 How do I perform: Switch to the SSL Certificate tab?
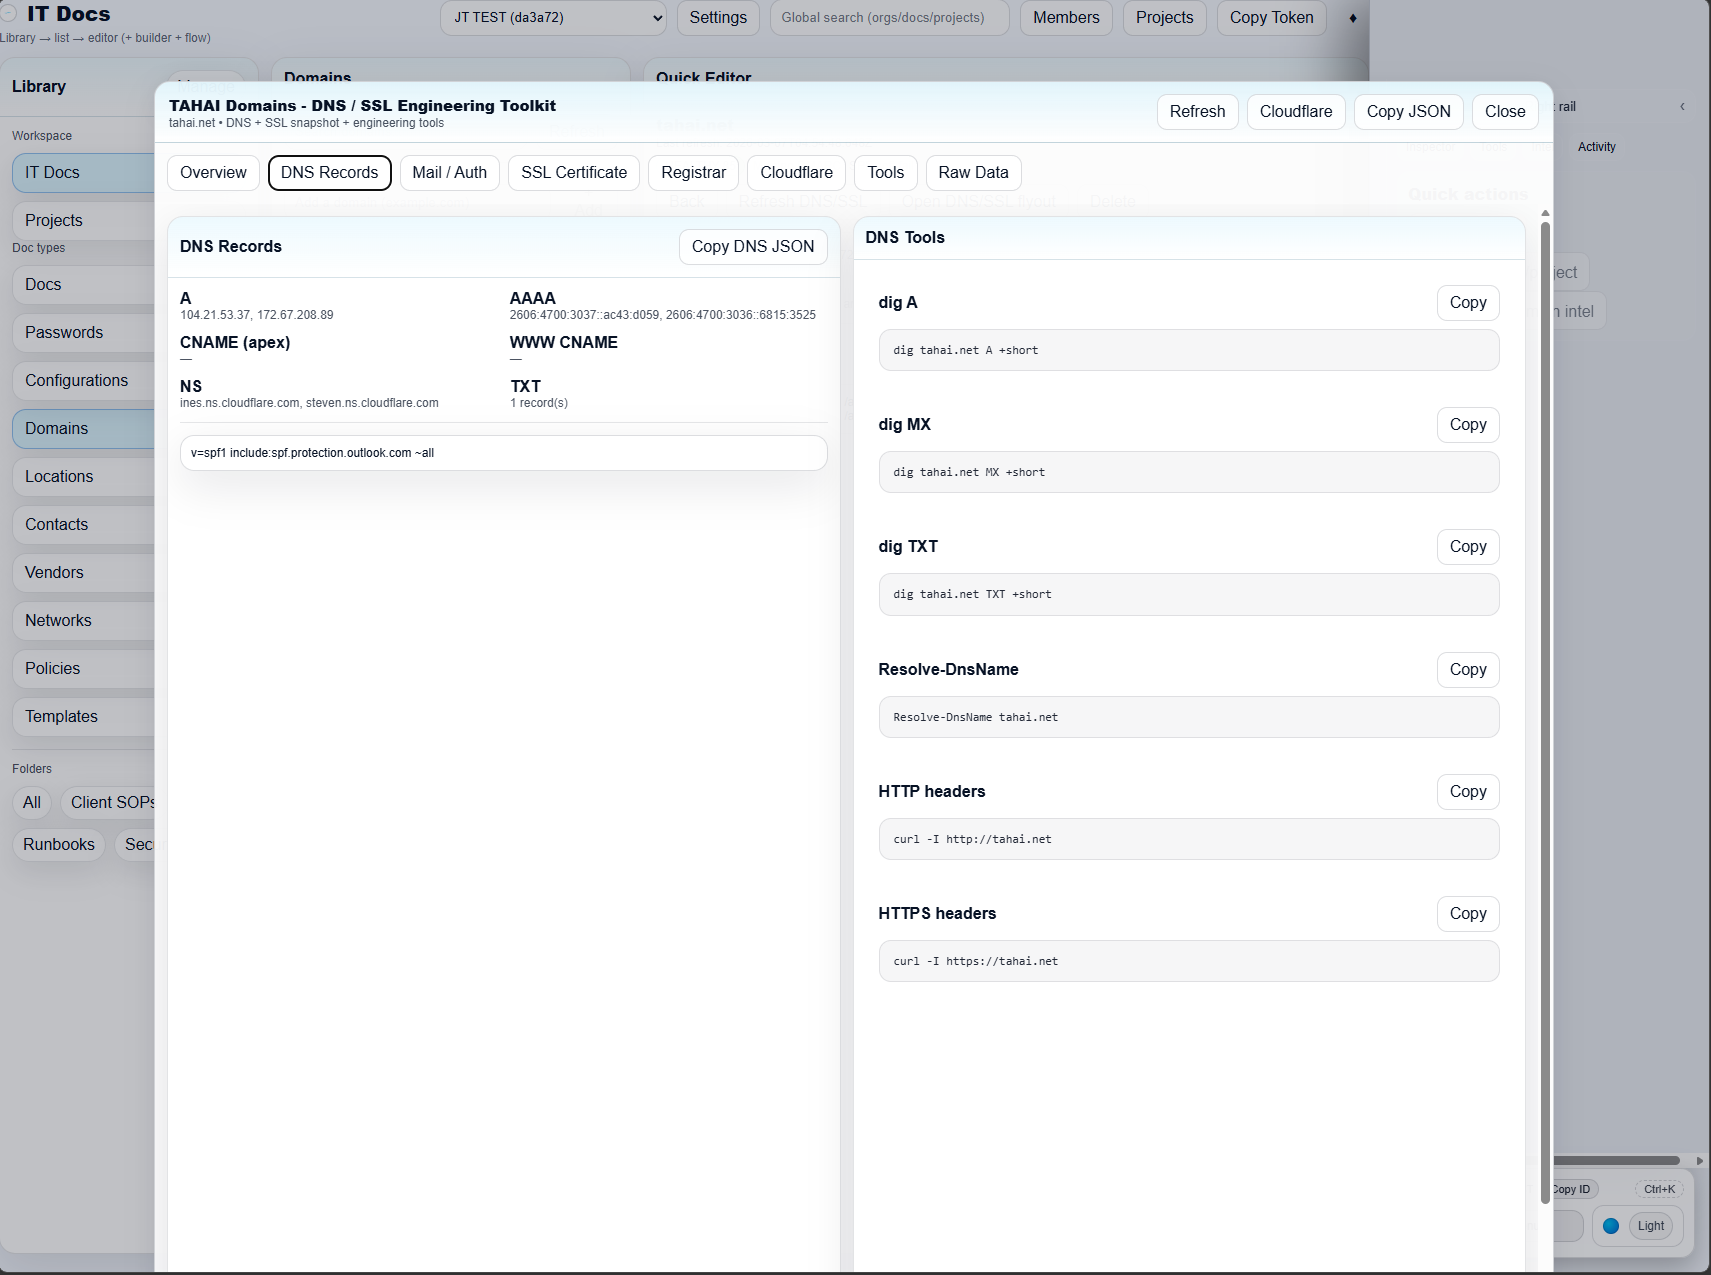click(573, 172)
